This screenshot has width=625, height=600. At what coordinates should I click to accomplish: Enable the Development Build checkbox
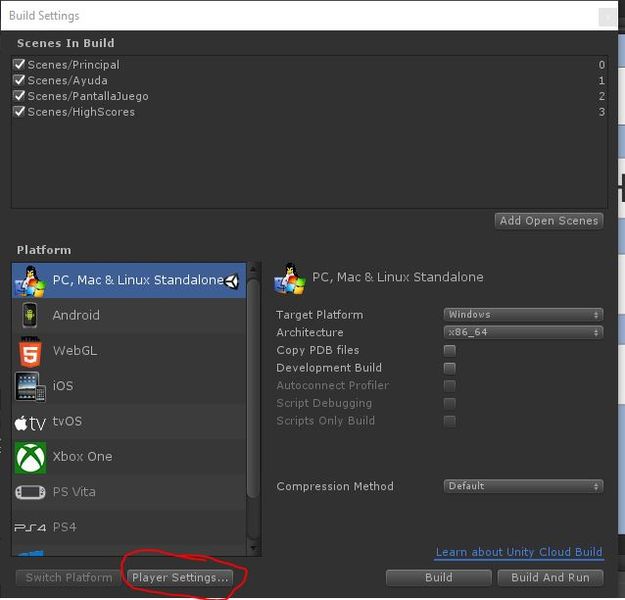[450, 368]
